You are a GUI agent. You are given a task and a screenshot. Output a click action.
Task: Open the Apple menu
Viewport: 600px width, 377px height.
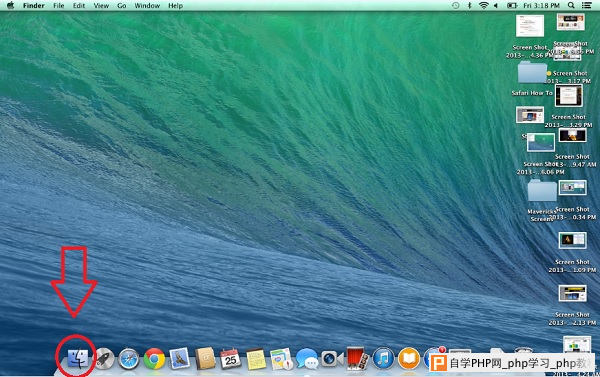coord(10,5)
